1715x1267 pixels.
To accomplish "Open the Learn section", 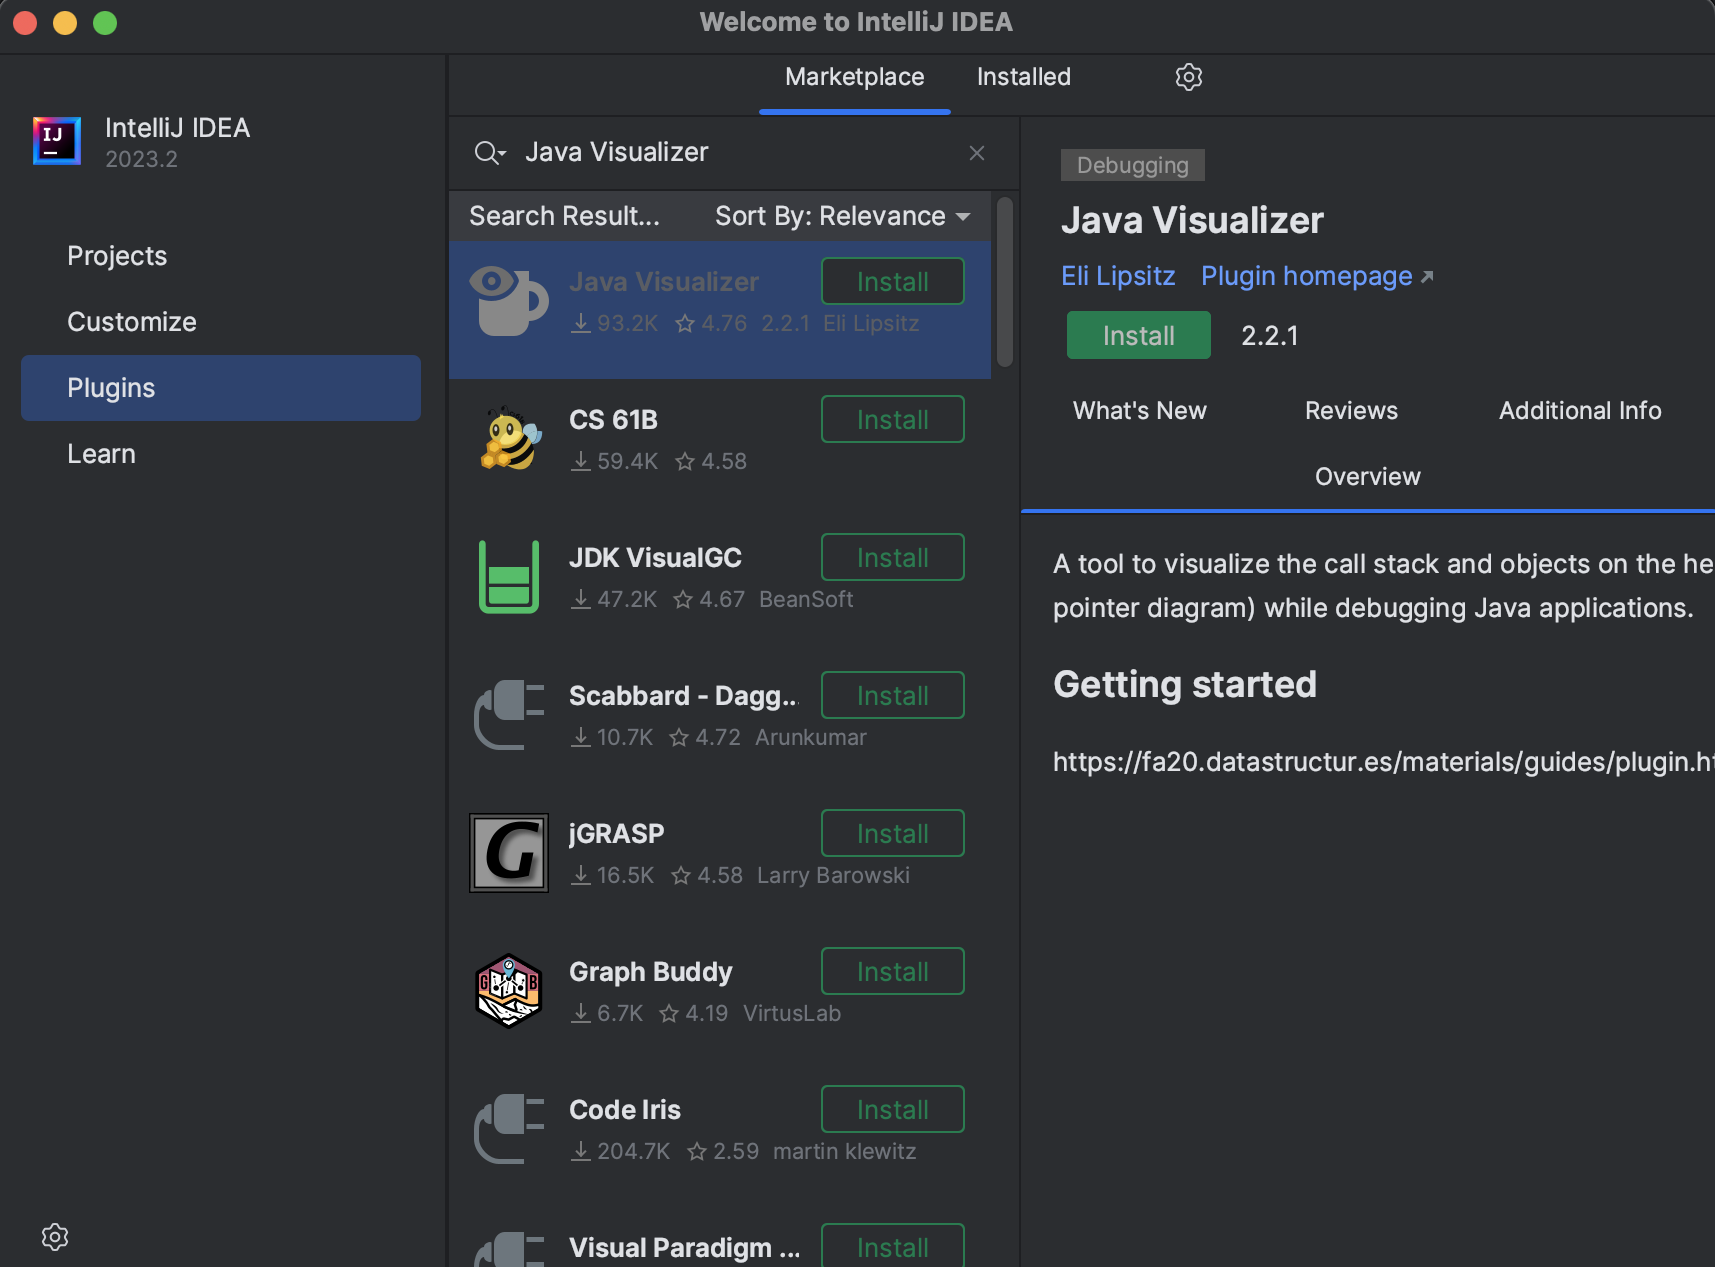I will pyautogui.click(x=101, y=454).
